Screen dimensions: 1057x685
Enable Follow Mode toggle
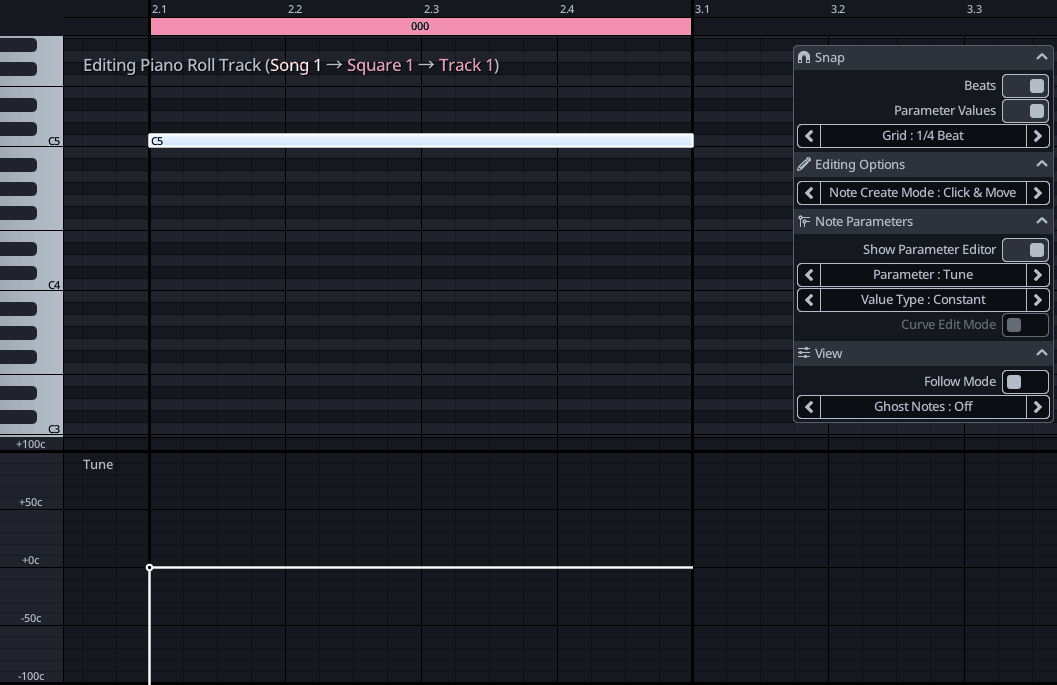click(1025, 382)
